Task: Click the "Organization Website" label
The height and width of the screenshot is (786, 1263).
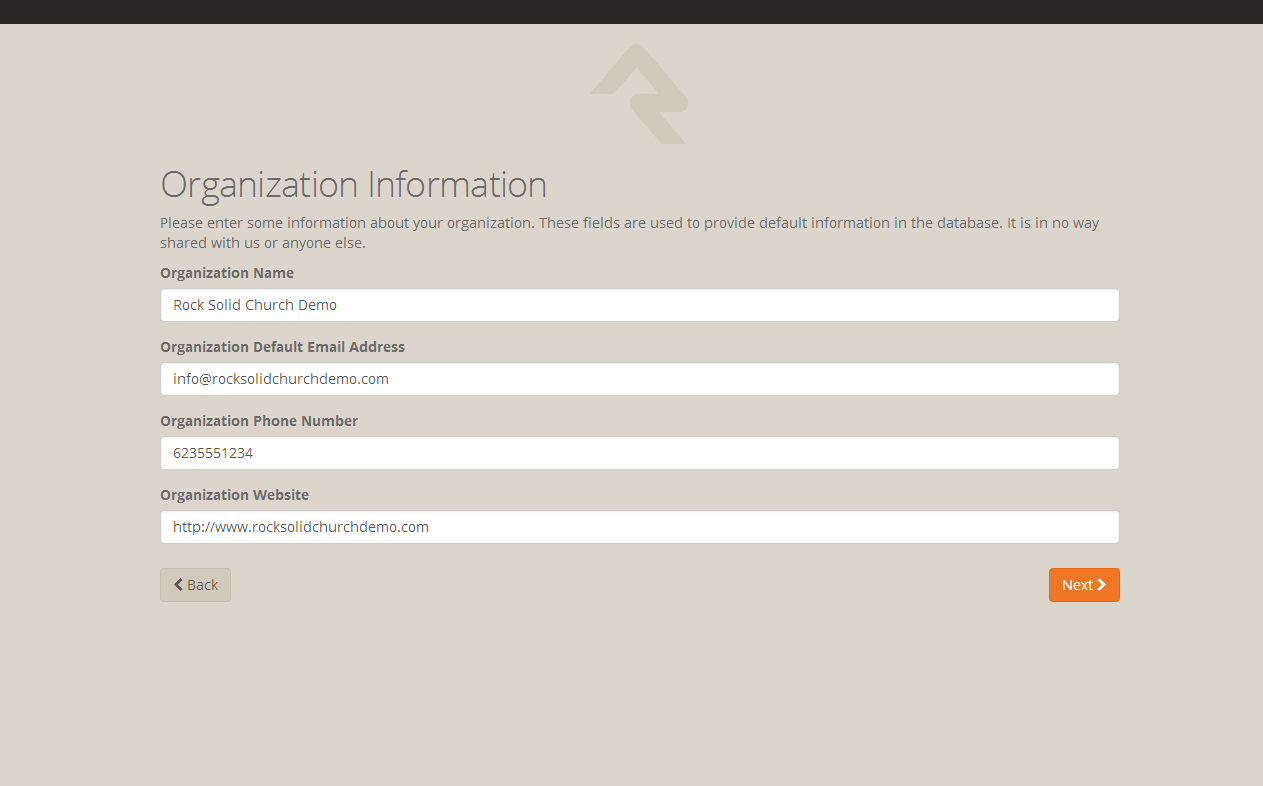Action: coord(234,495)
